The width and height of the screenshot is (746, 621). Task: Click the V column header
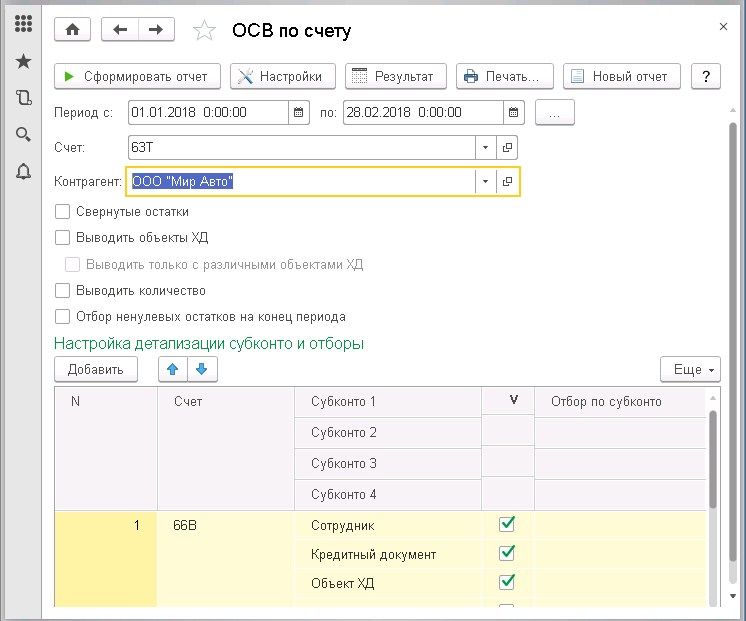(508, 401)
